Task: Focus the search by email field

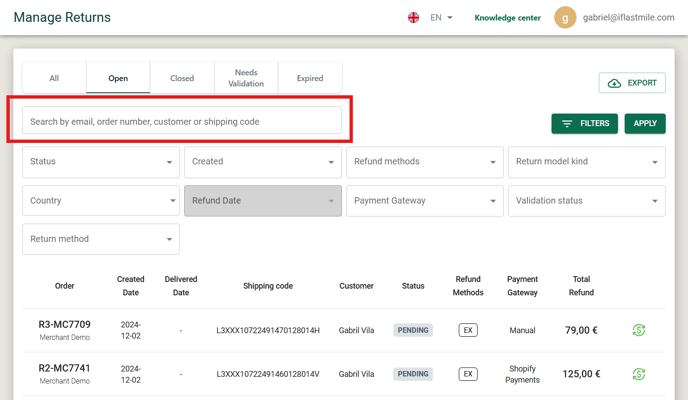Action: coord(182,120)
